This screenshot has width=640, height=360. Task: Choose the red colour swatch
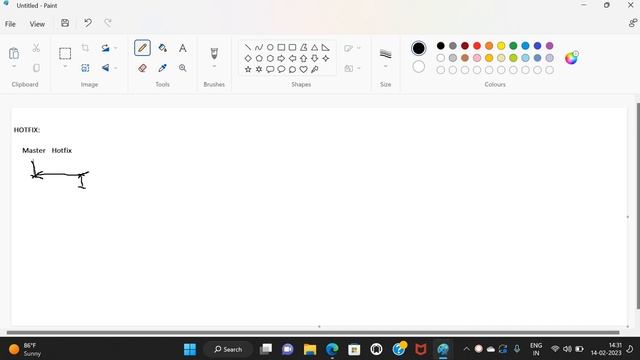pyautogui.click(x=477, y=46)
